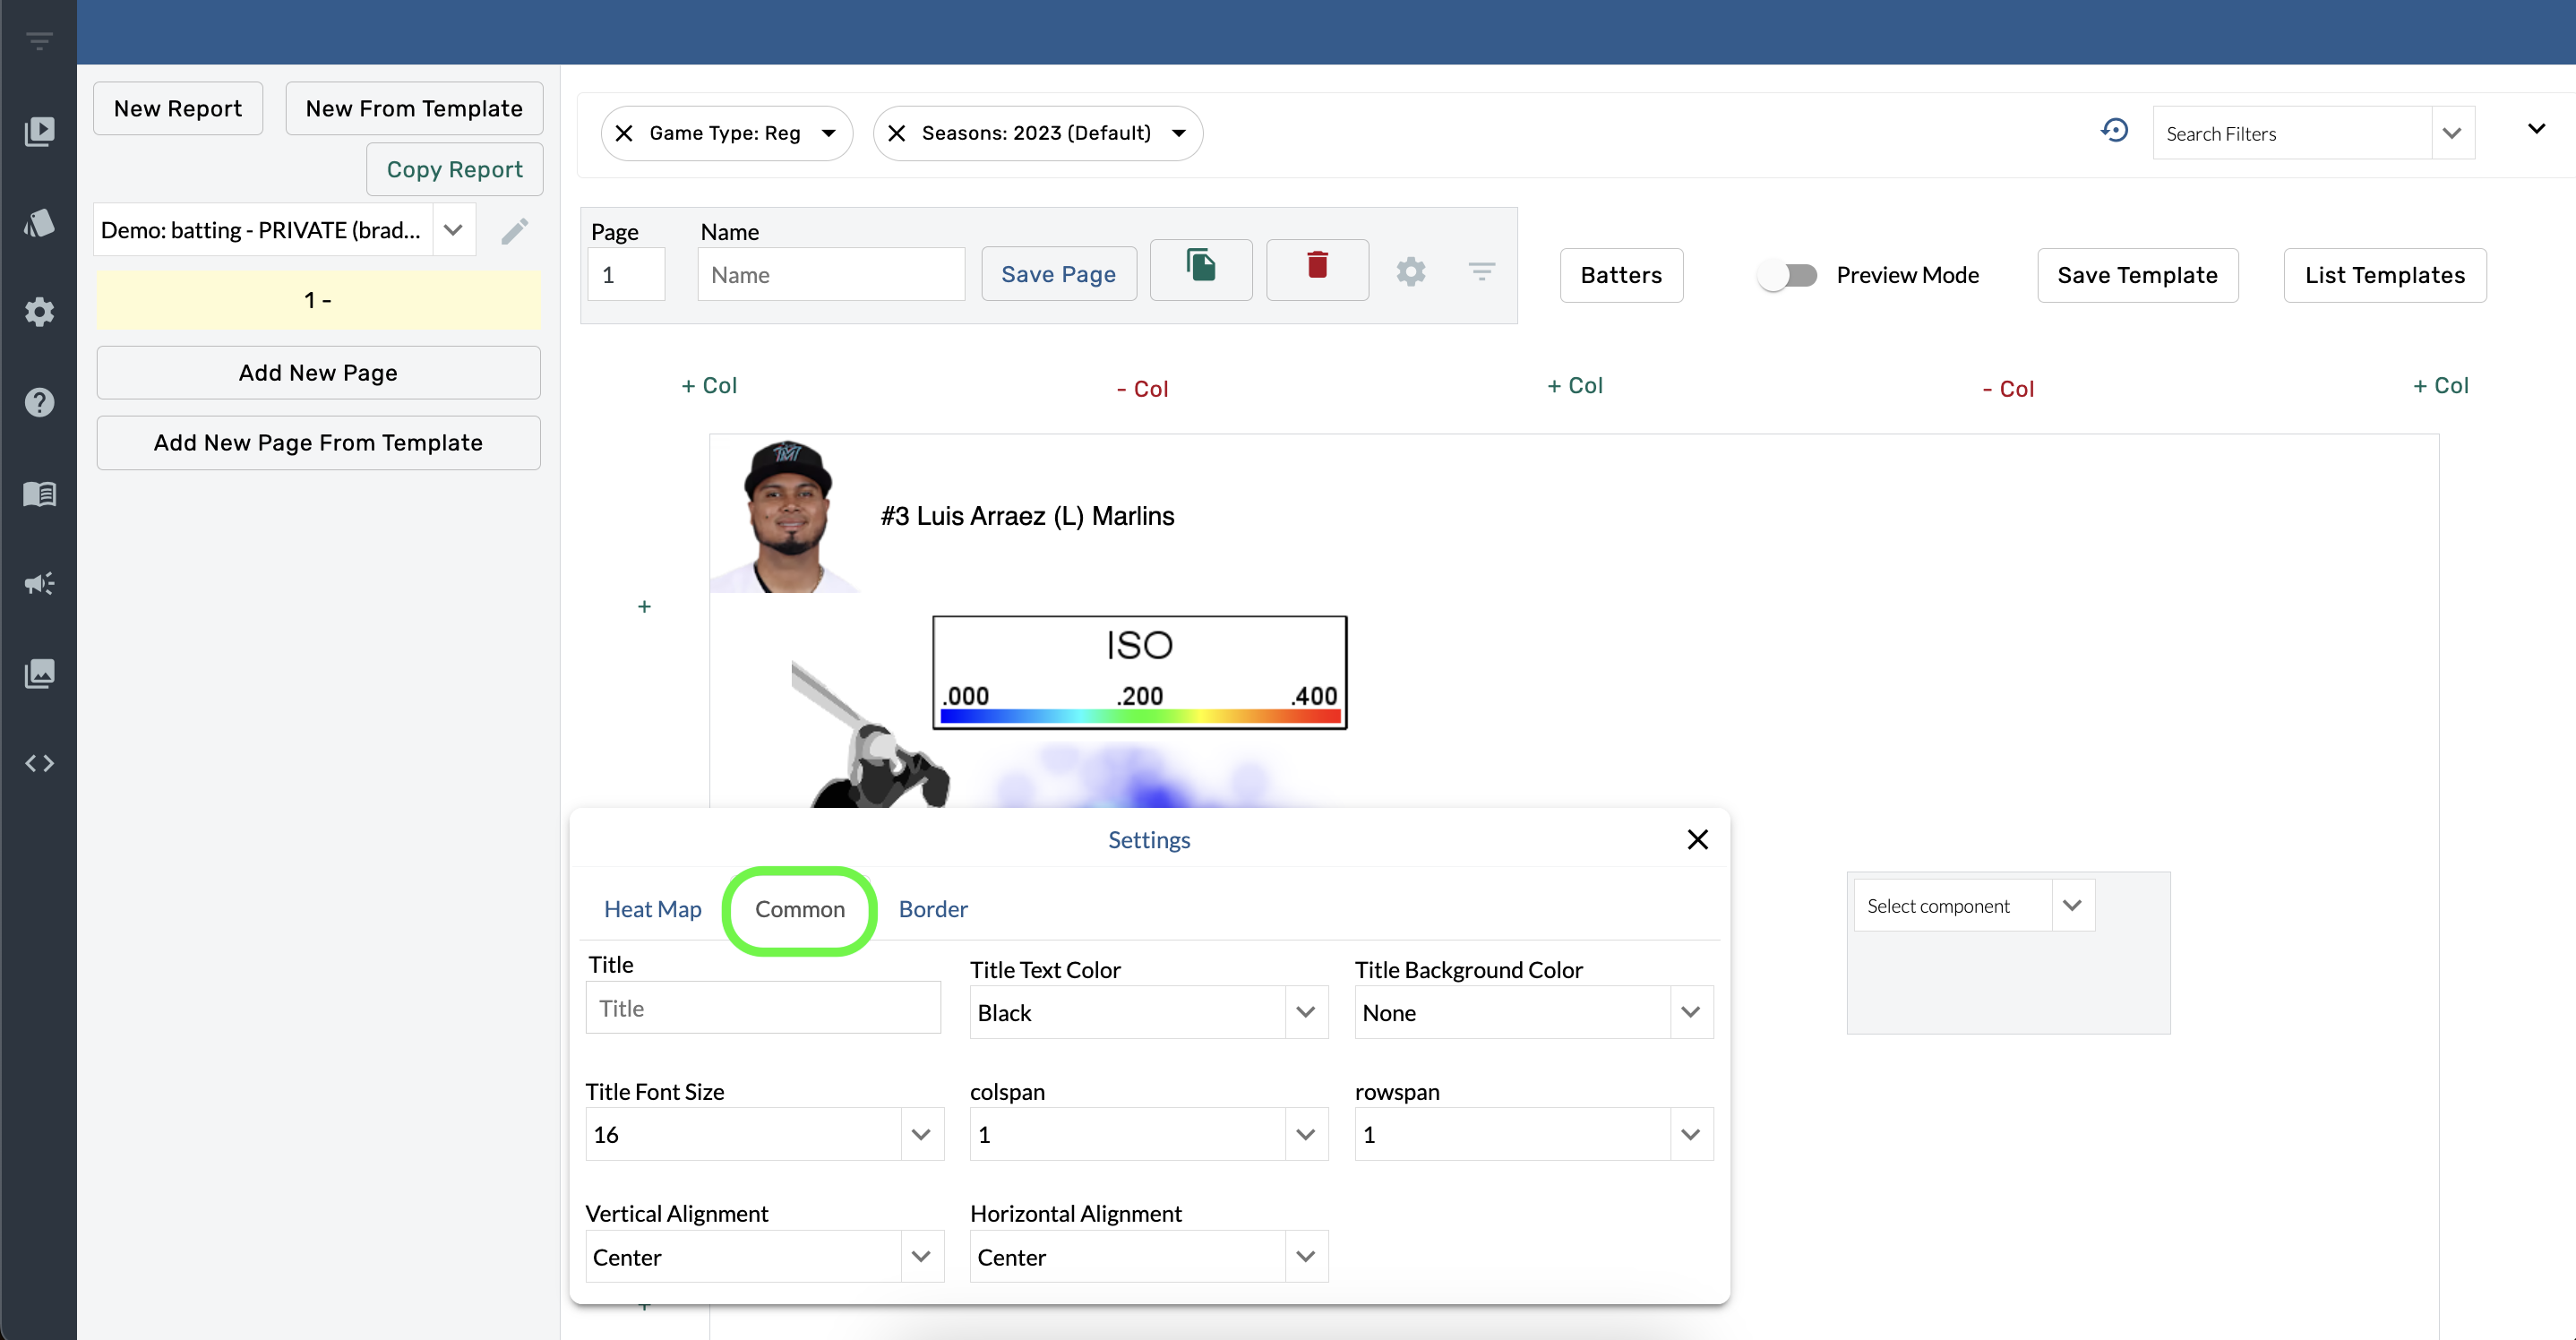Click the green copy page icon
Screen dimensions: 2576x1340
1200,267
